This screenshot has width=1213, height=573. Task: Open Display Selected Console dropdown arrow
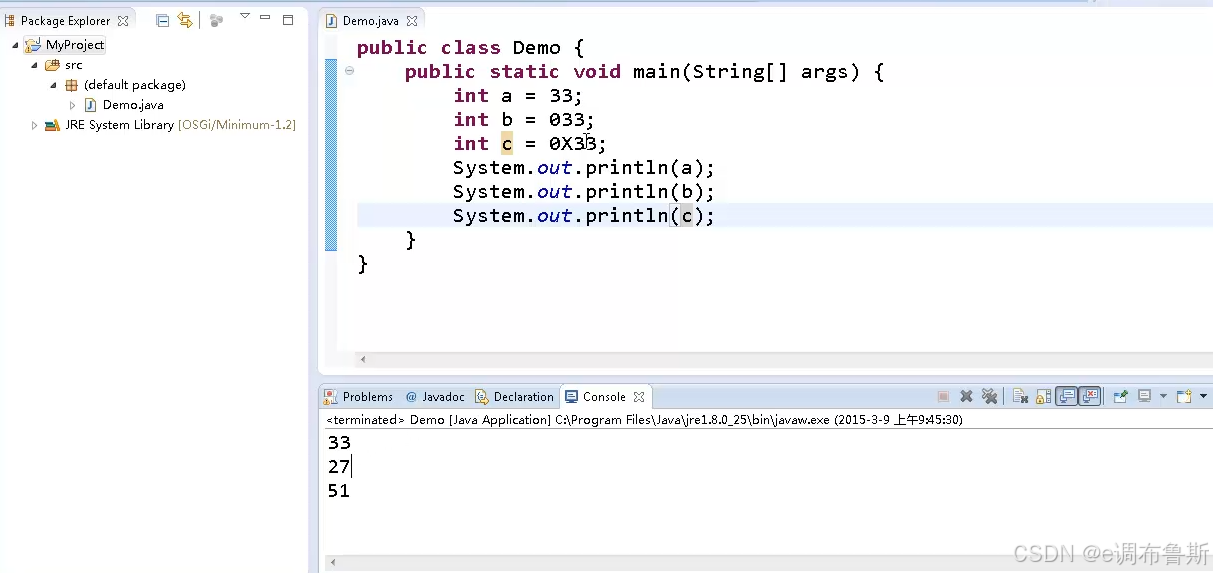point(1163,397)
